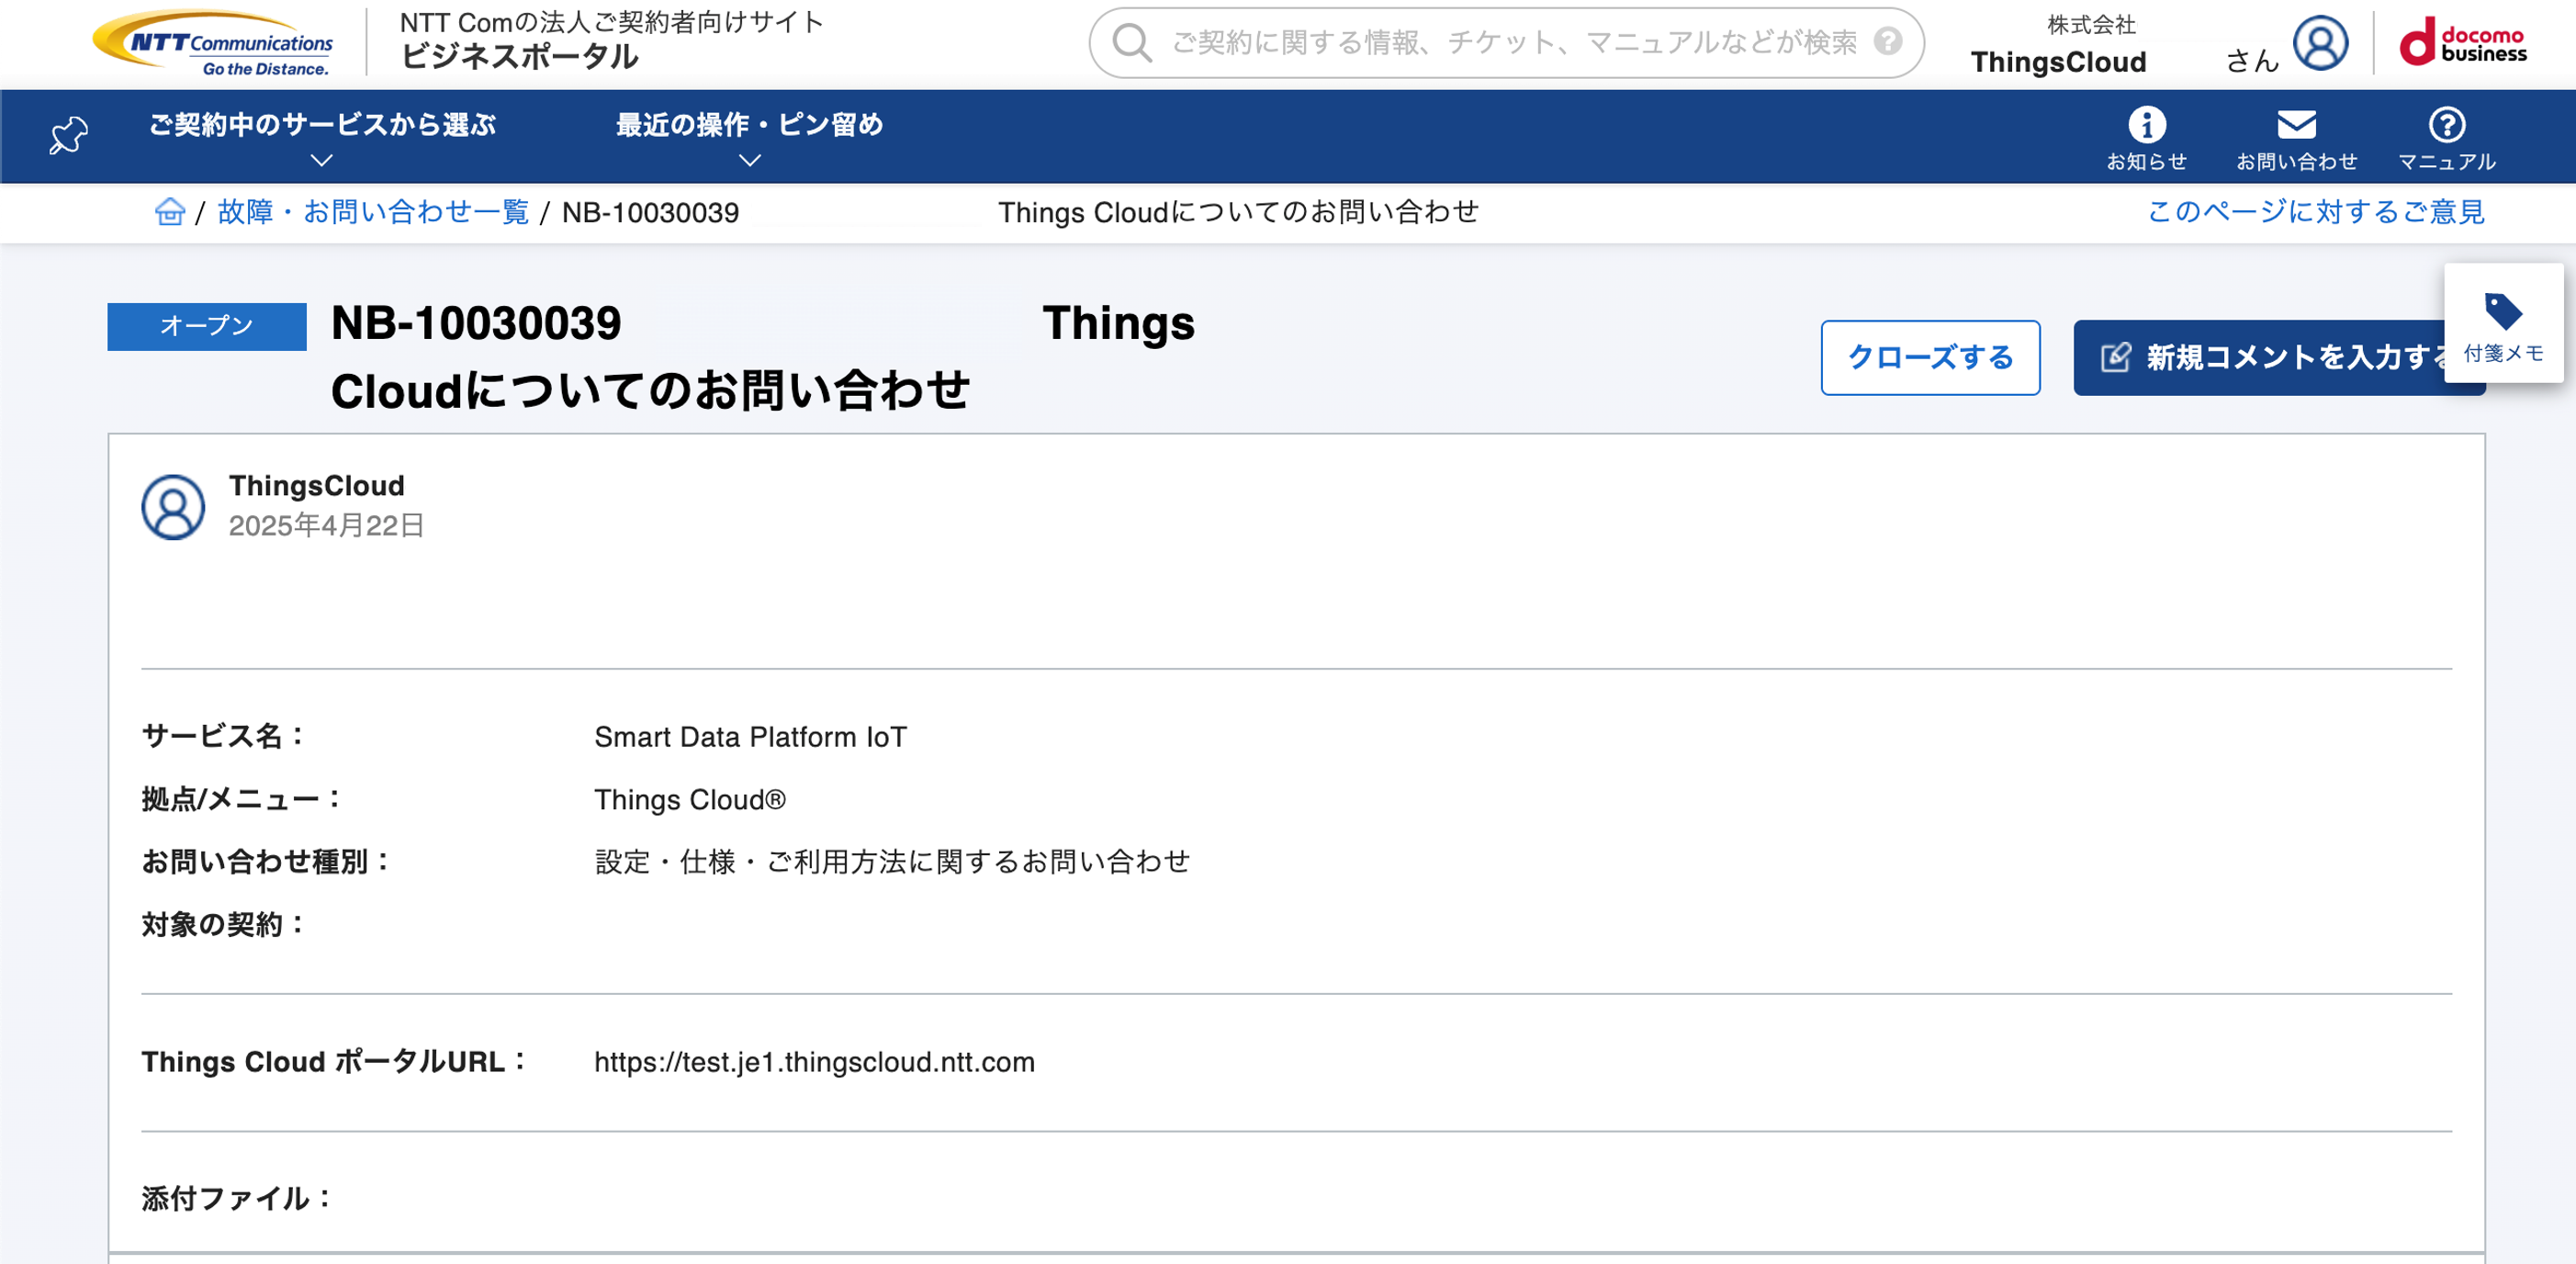Expand 最近の操作・ピン留め menu

749,137
